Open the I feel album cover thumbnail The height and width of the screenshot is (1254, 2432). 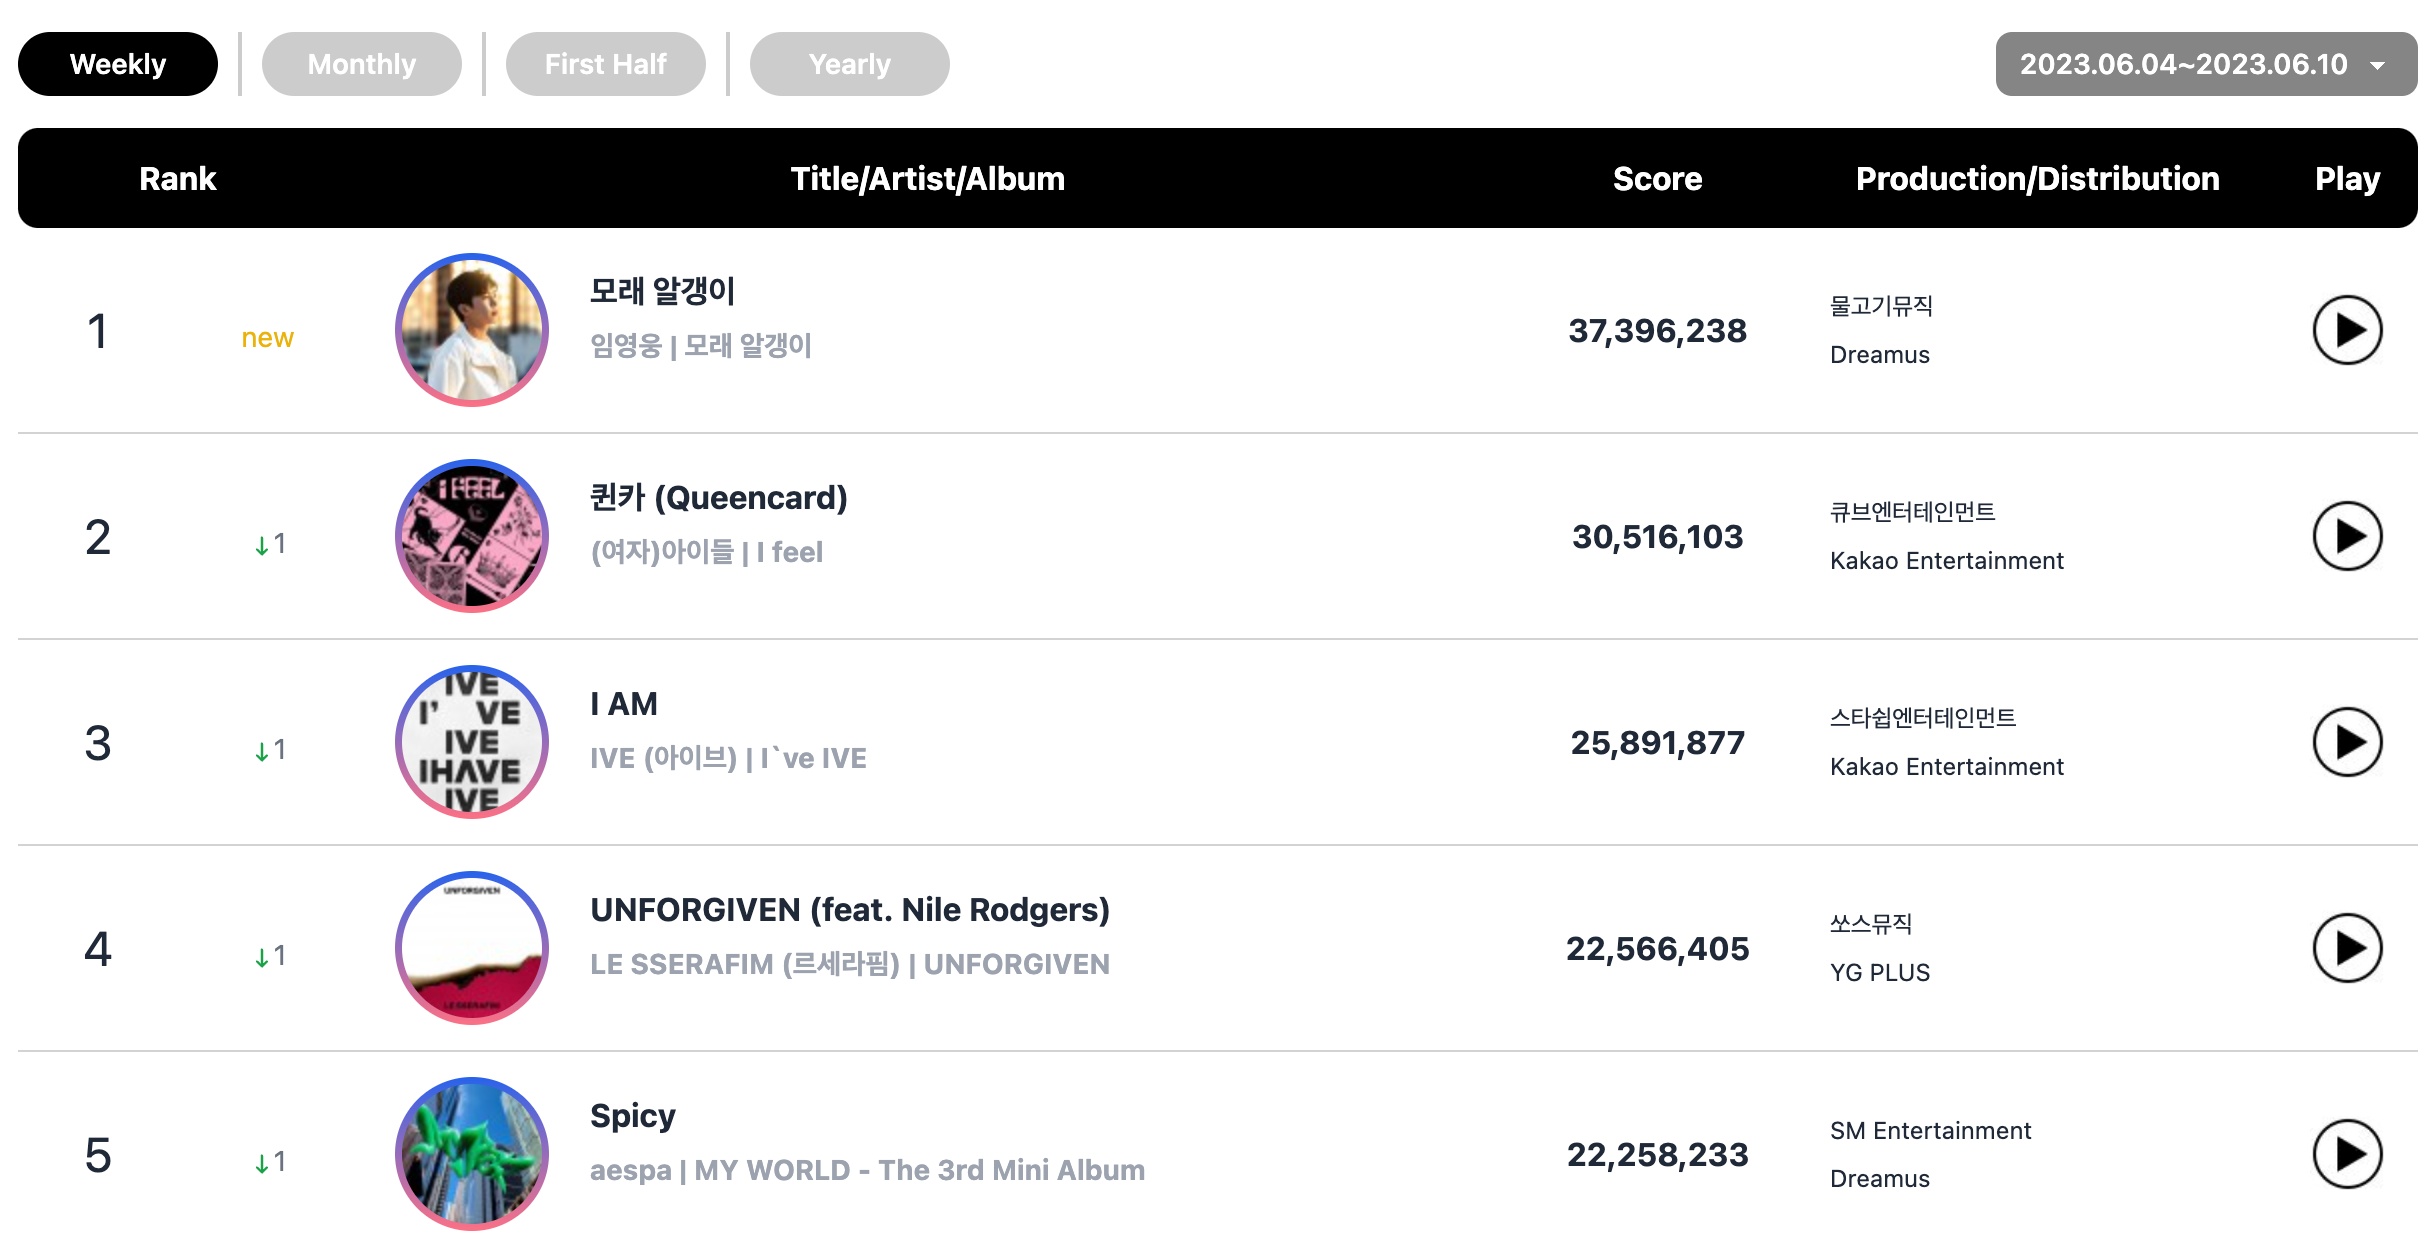[472, 536]
